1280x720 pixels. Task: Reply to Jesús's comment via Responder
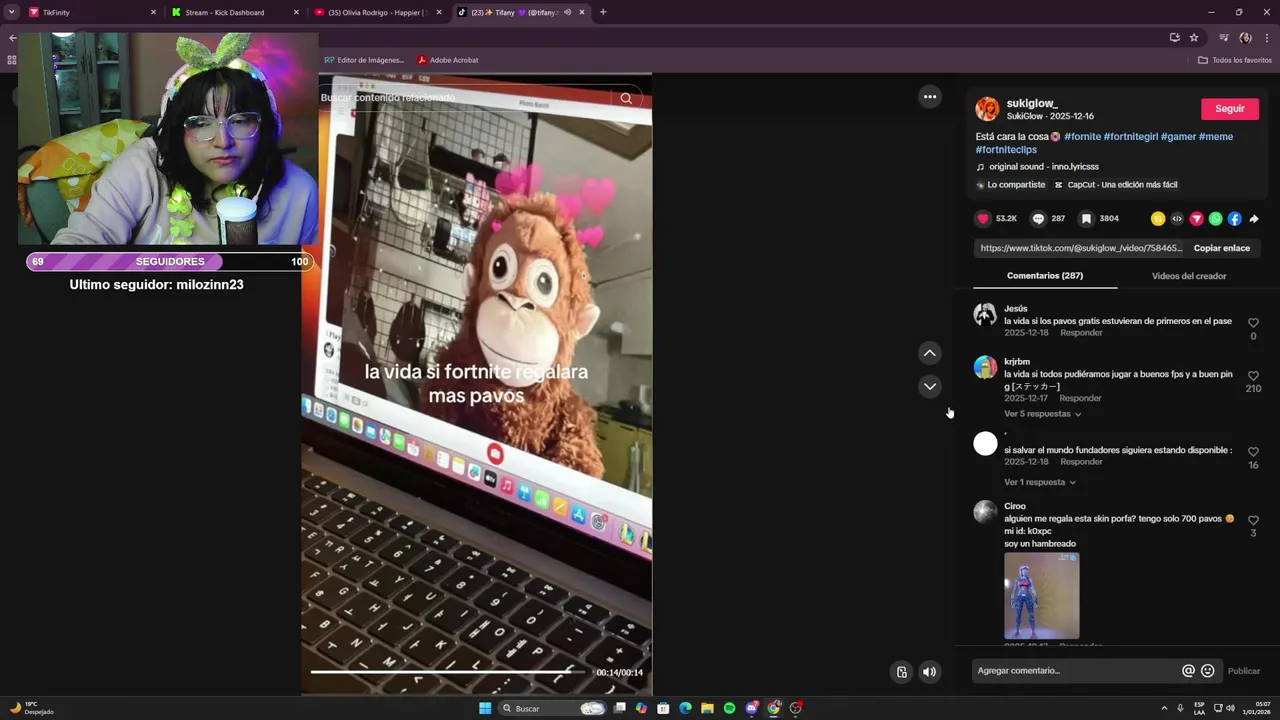[x=1081, y=333]
